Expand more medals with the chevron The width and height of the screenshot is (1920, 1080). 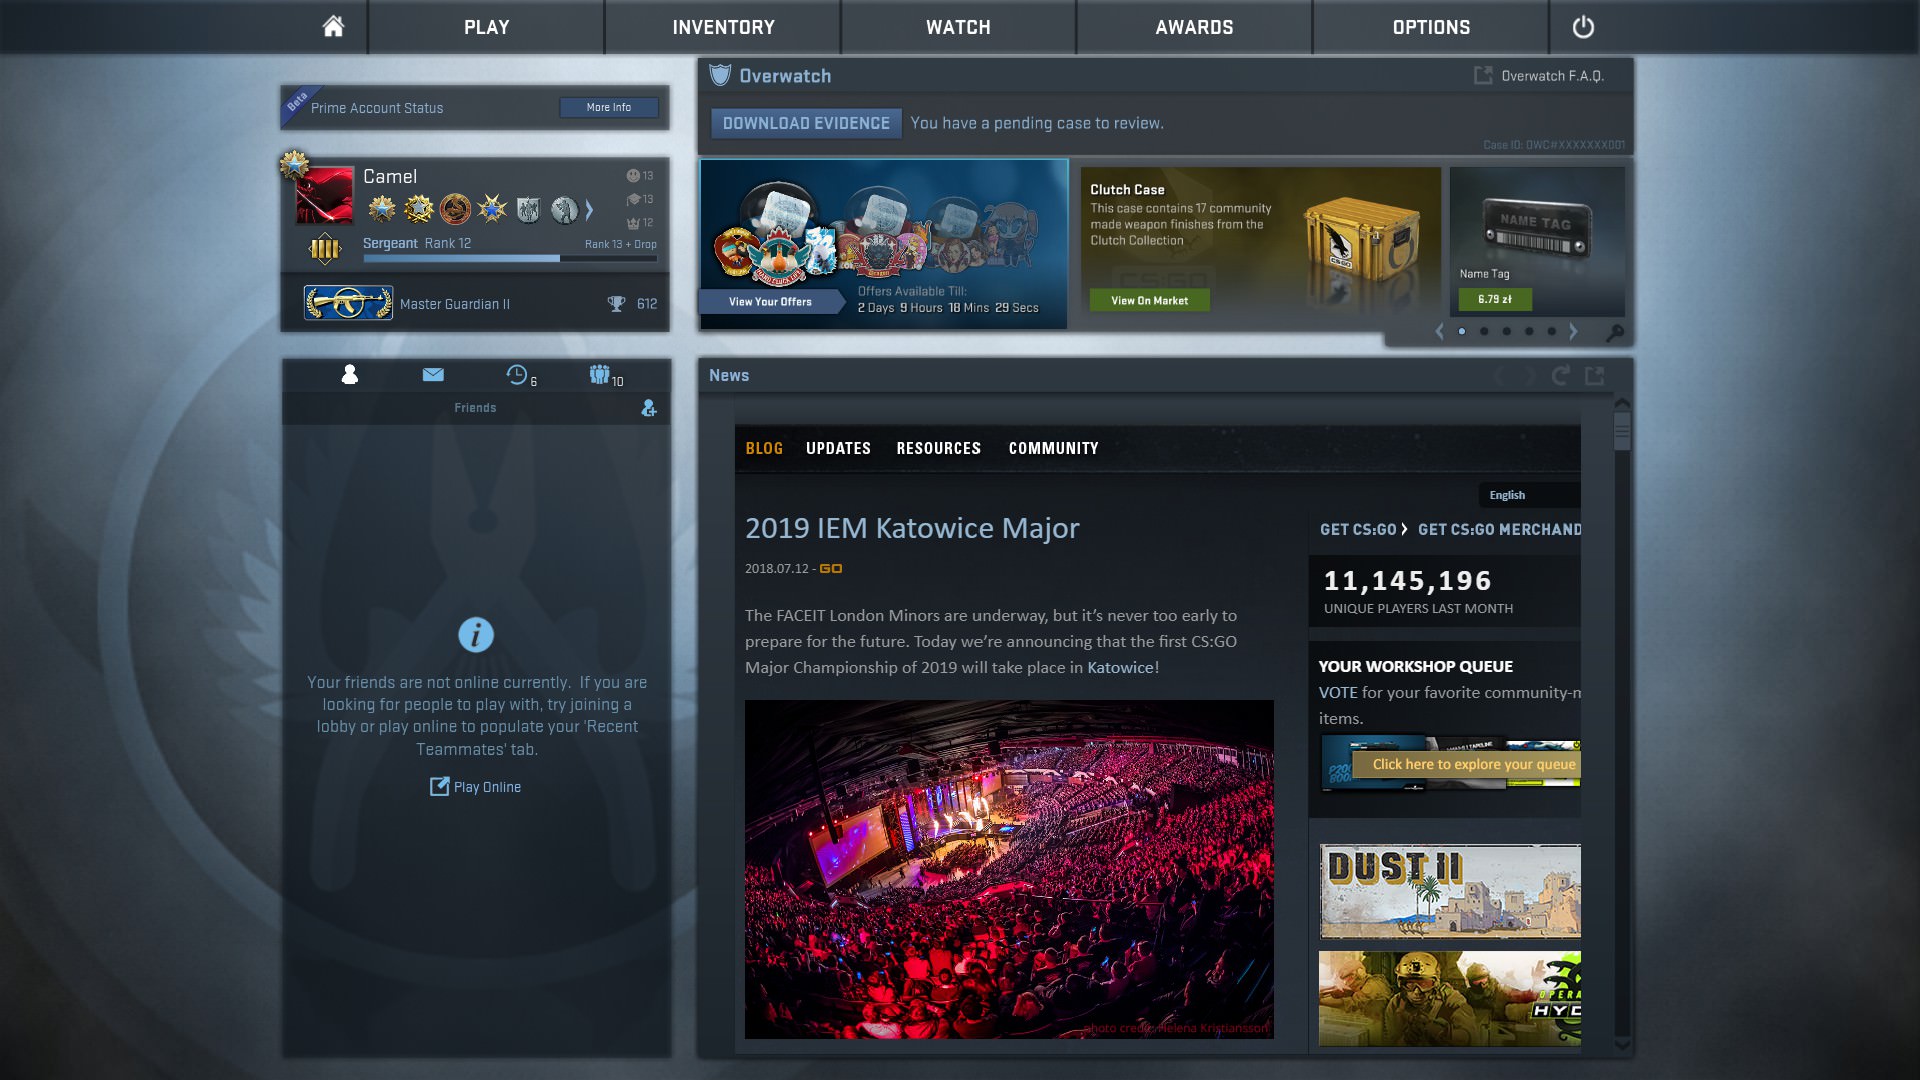coord(589,210)
